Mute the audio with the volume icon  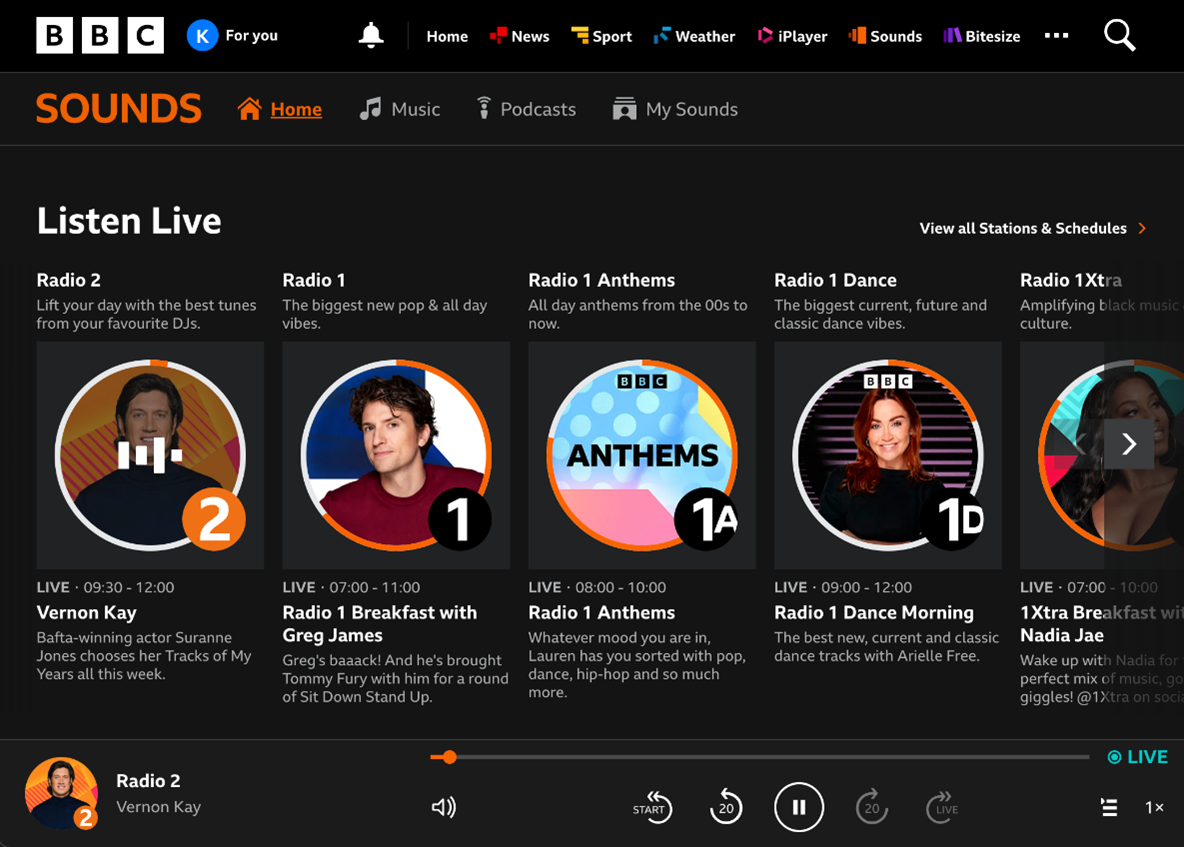tap(444, 807)
